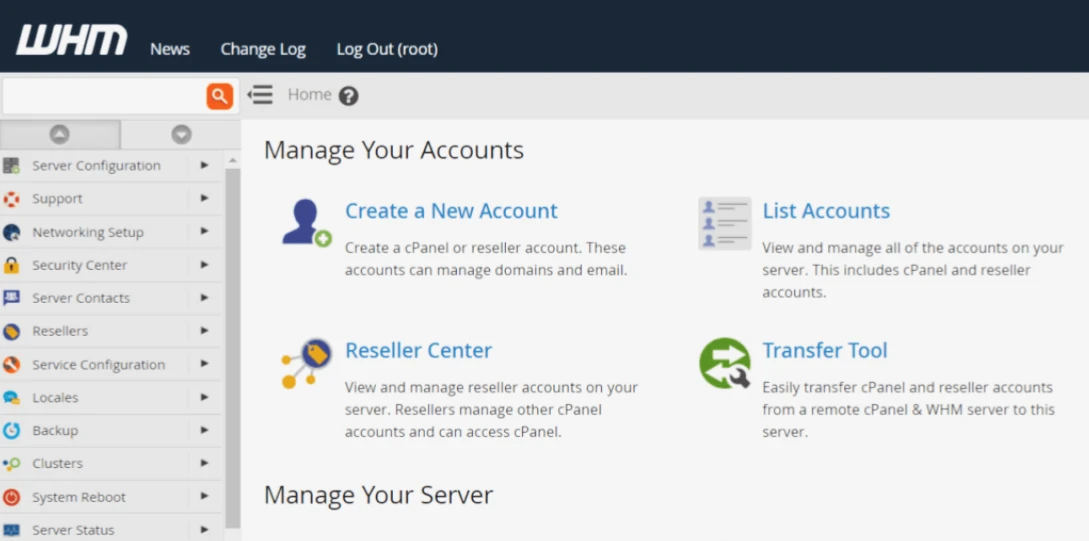Select Networking Setup in the sidebar

tap(88, 232)
